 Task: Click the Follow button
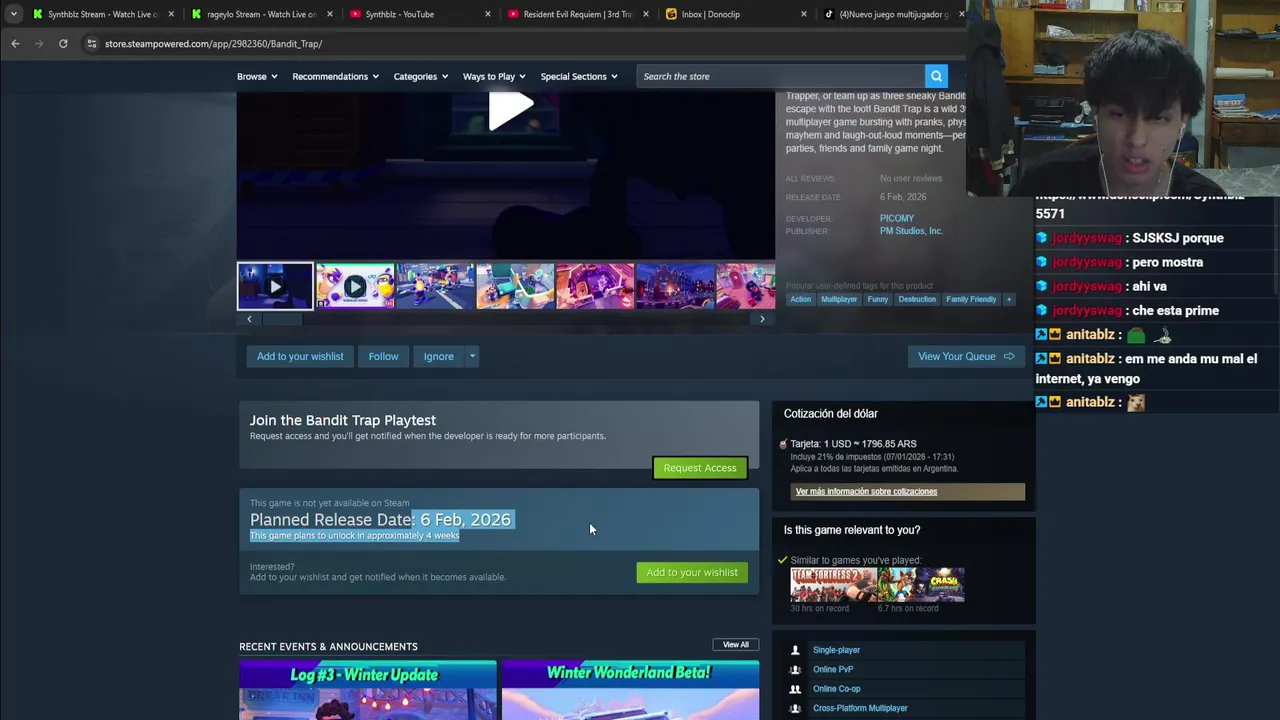point(383,356)
